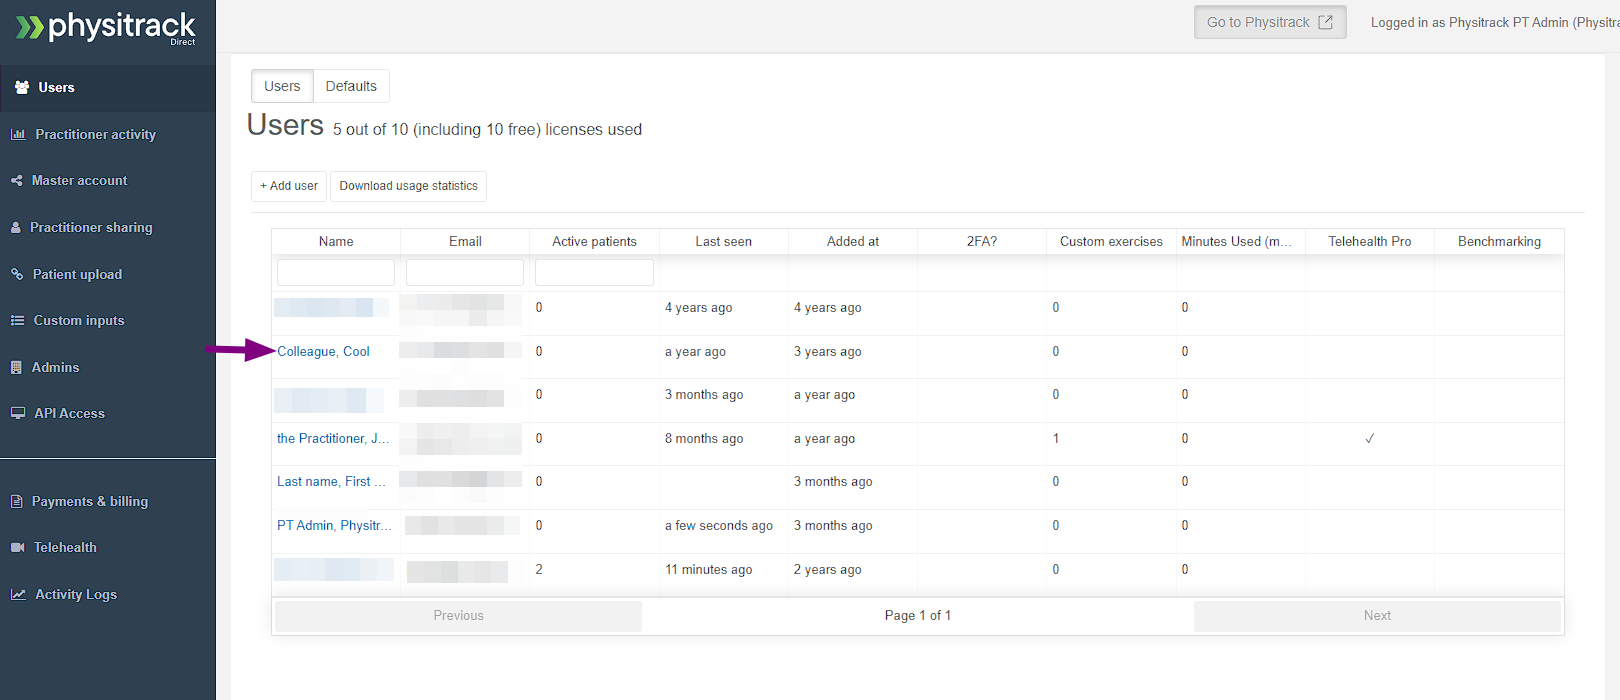Image resolution: width=1620 pixels, height=700 pixels.
Task: Open the API Access monitor icon
Action: pyautogui.click(x=18, y=414)
